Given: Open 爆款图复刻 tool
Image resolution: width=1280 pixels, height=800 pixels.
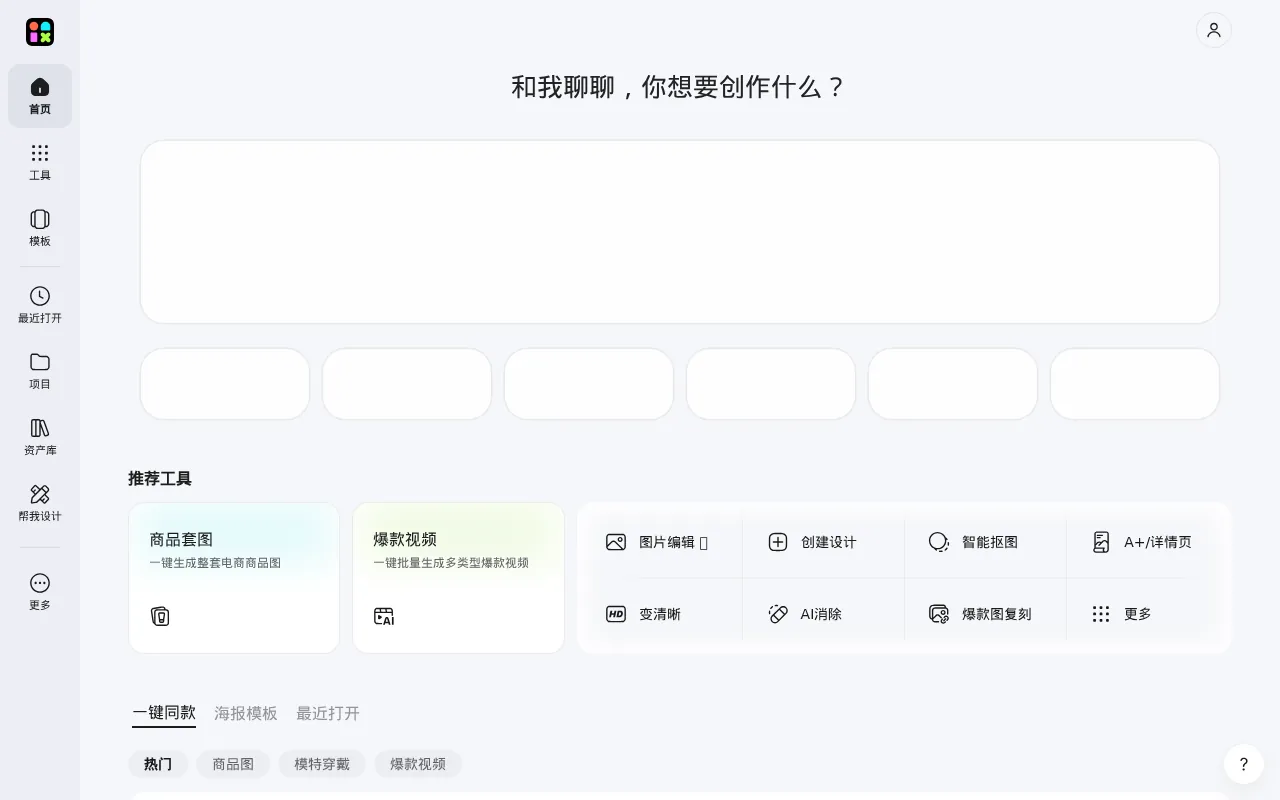Looking at the screenshot, I should pyautogui.click(x=985, y=614).
